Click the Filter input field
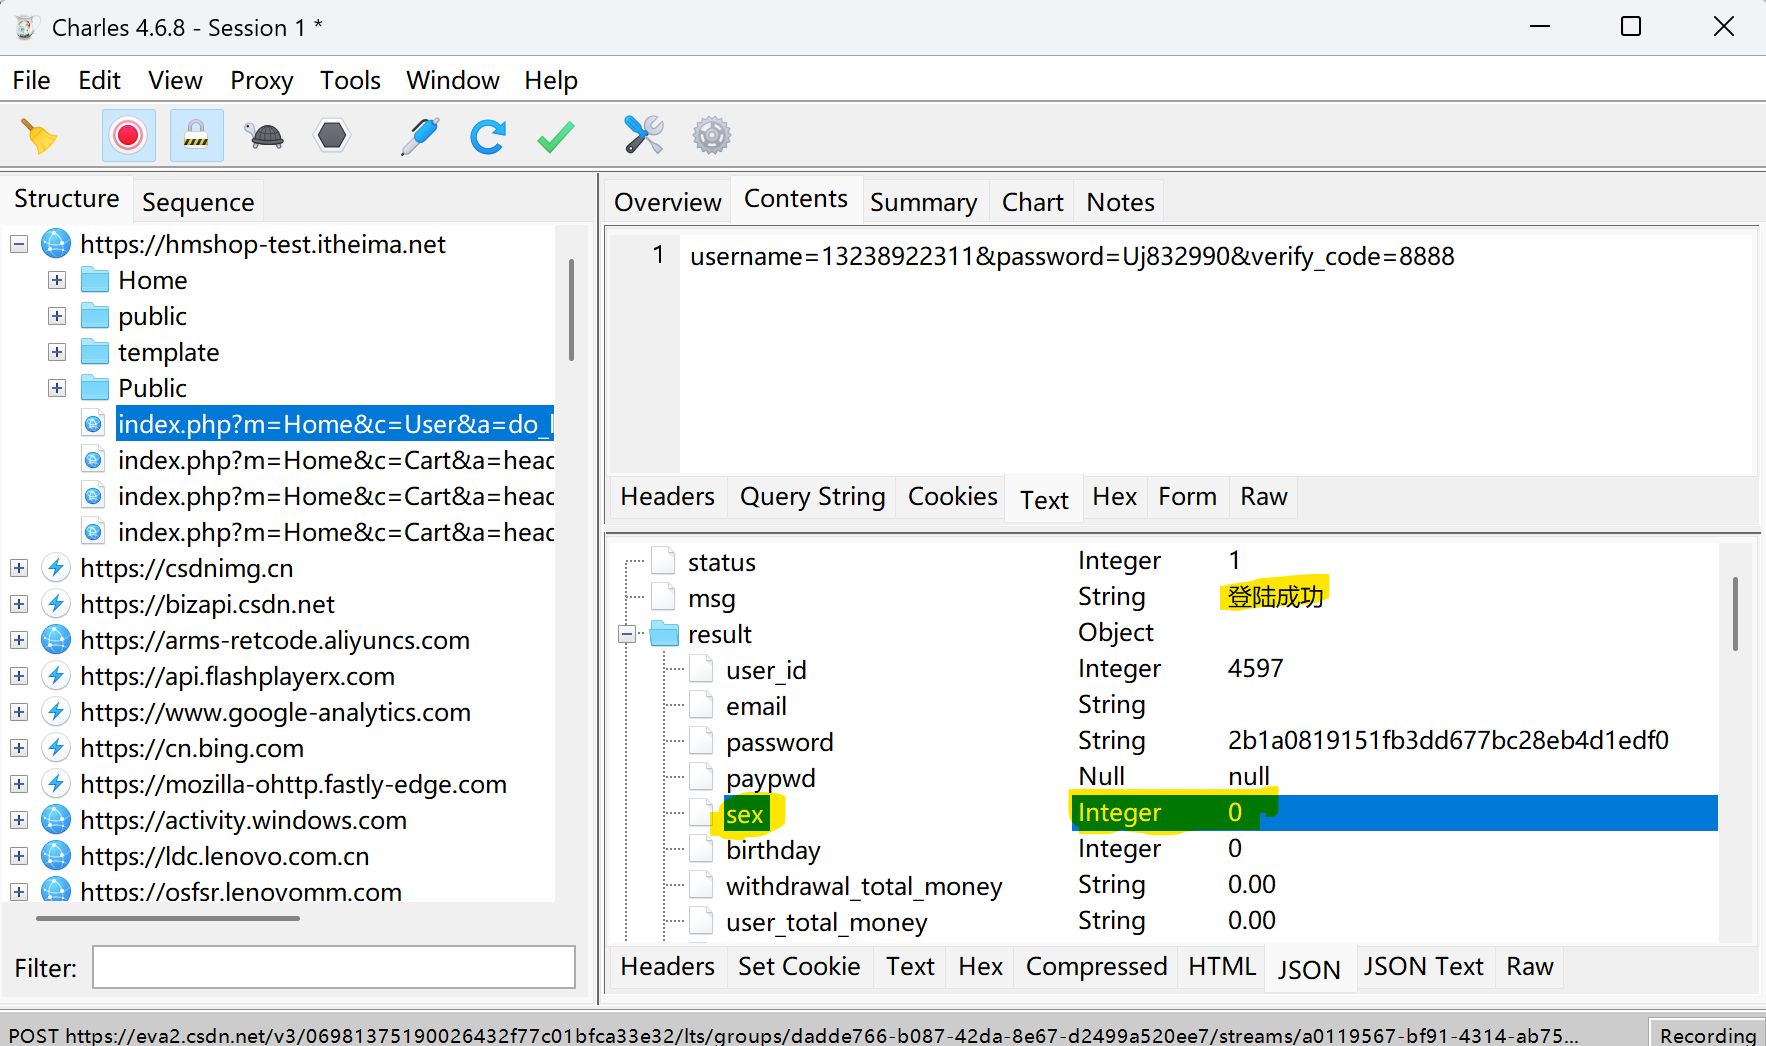 coord(334,967)
